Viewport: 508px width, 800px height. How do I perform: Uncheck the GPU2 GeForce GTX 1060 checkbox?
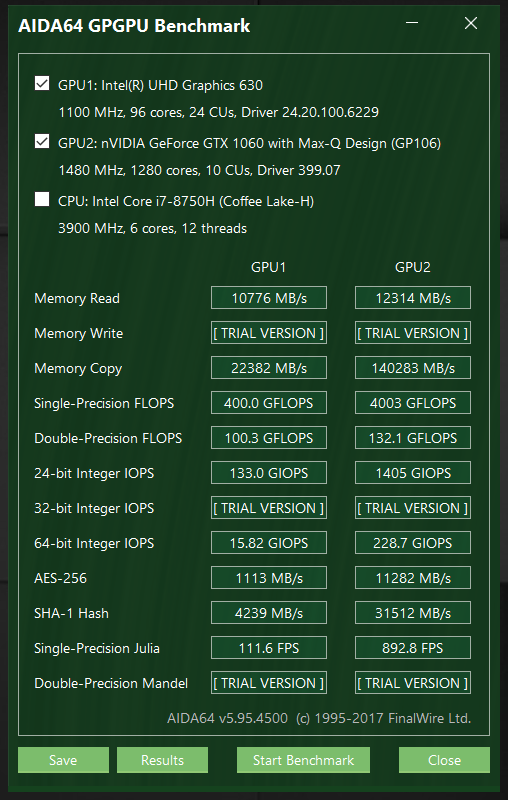pos(42,141)
